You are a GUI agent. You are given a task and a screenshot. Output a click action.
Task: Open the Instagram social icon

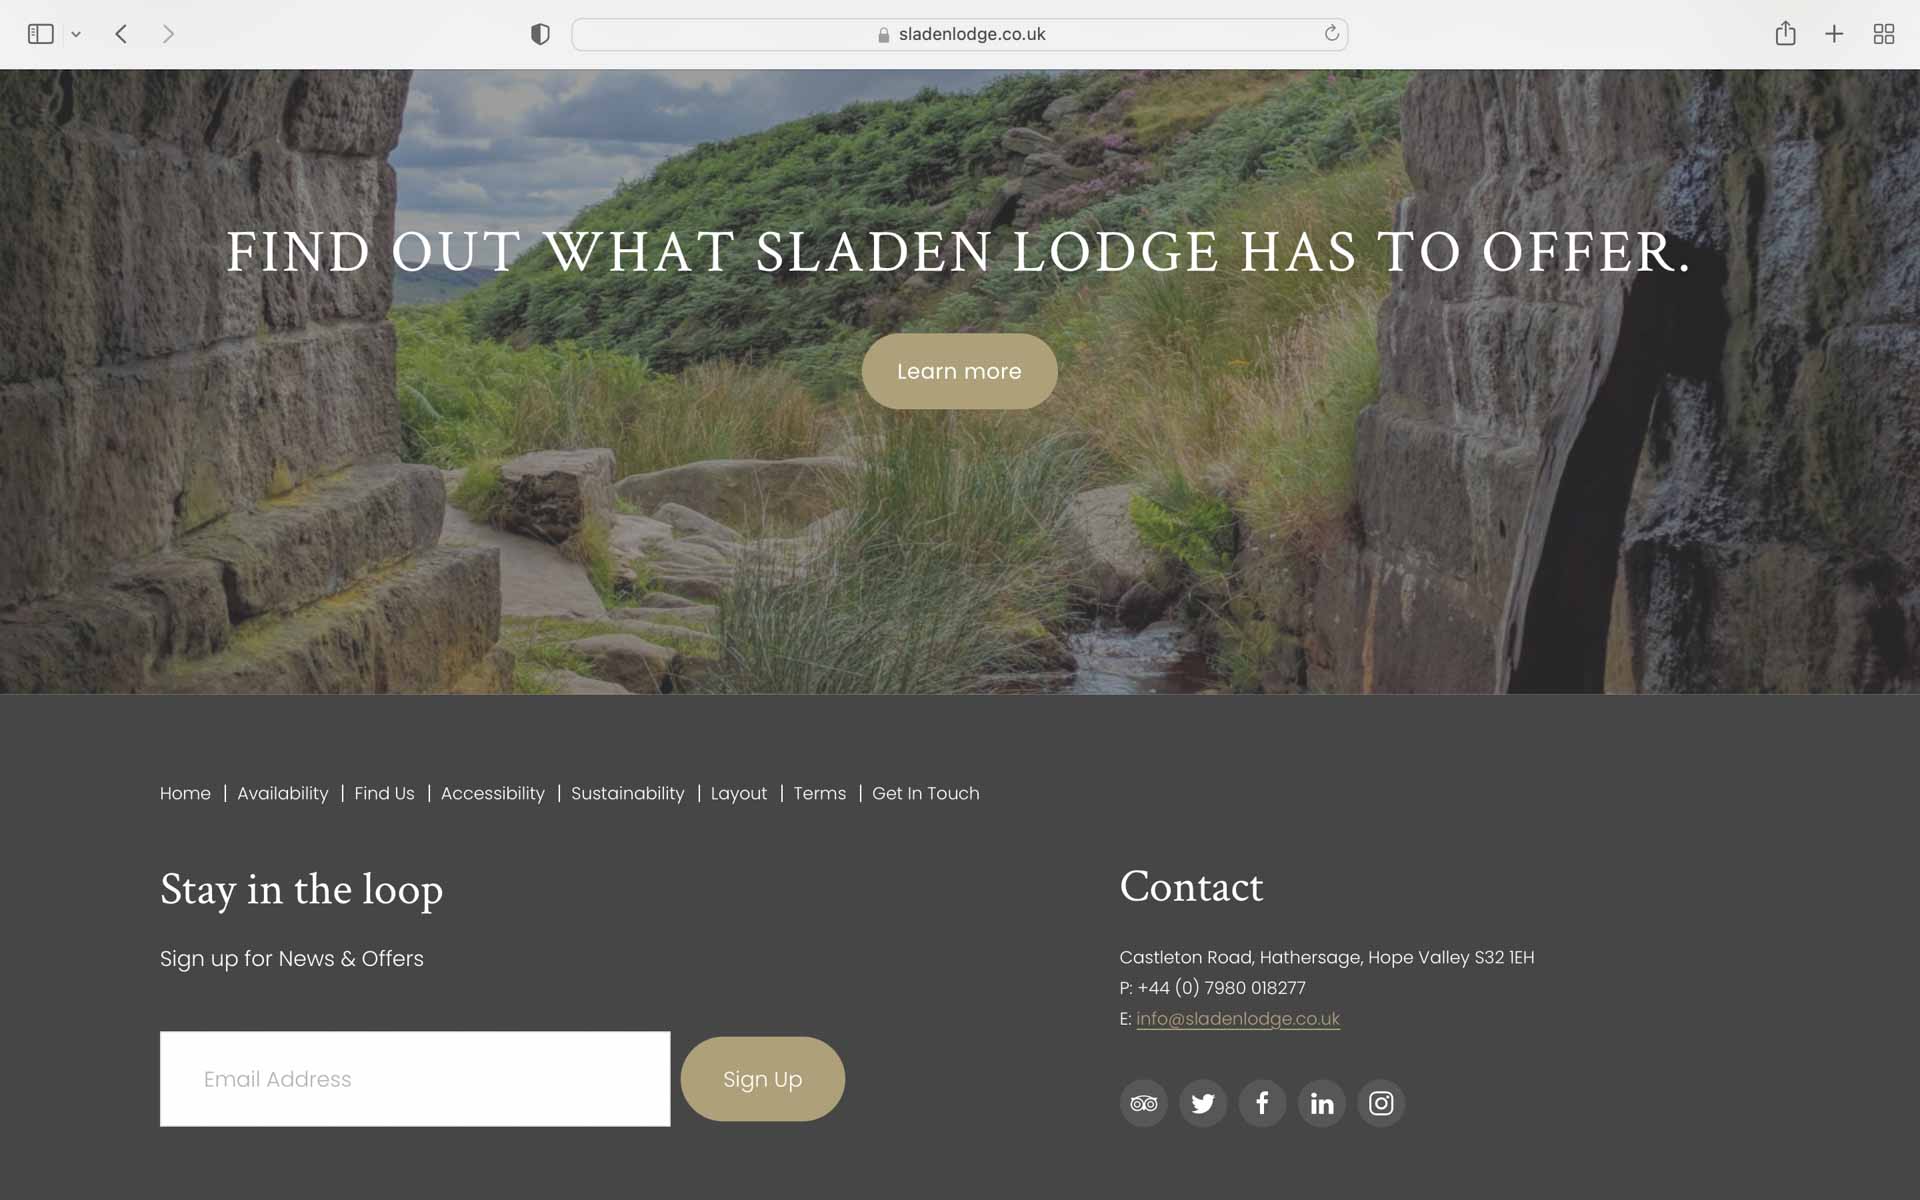click(1381, 1103)
